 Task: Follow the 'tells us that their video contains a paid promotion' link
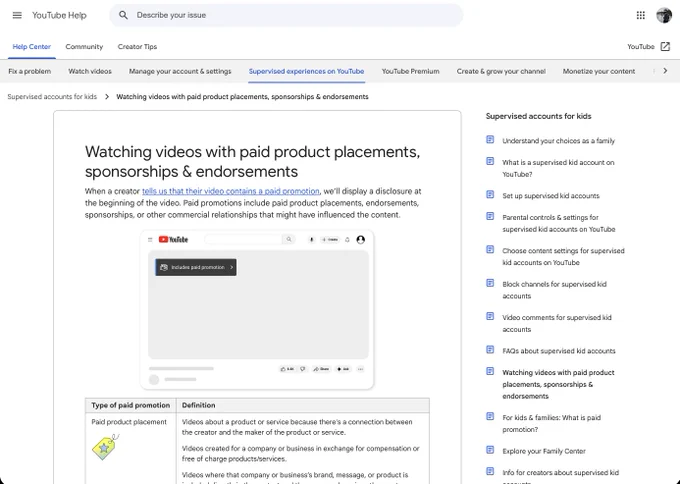click(231, 191)
